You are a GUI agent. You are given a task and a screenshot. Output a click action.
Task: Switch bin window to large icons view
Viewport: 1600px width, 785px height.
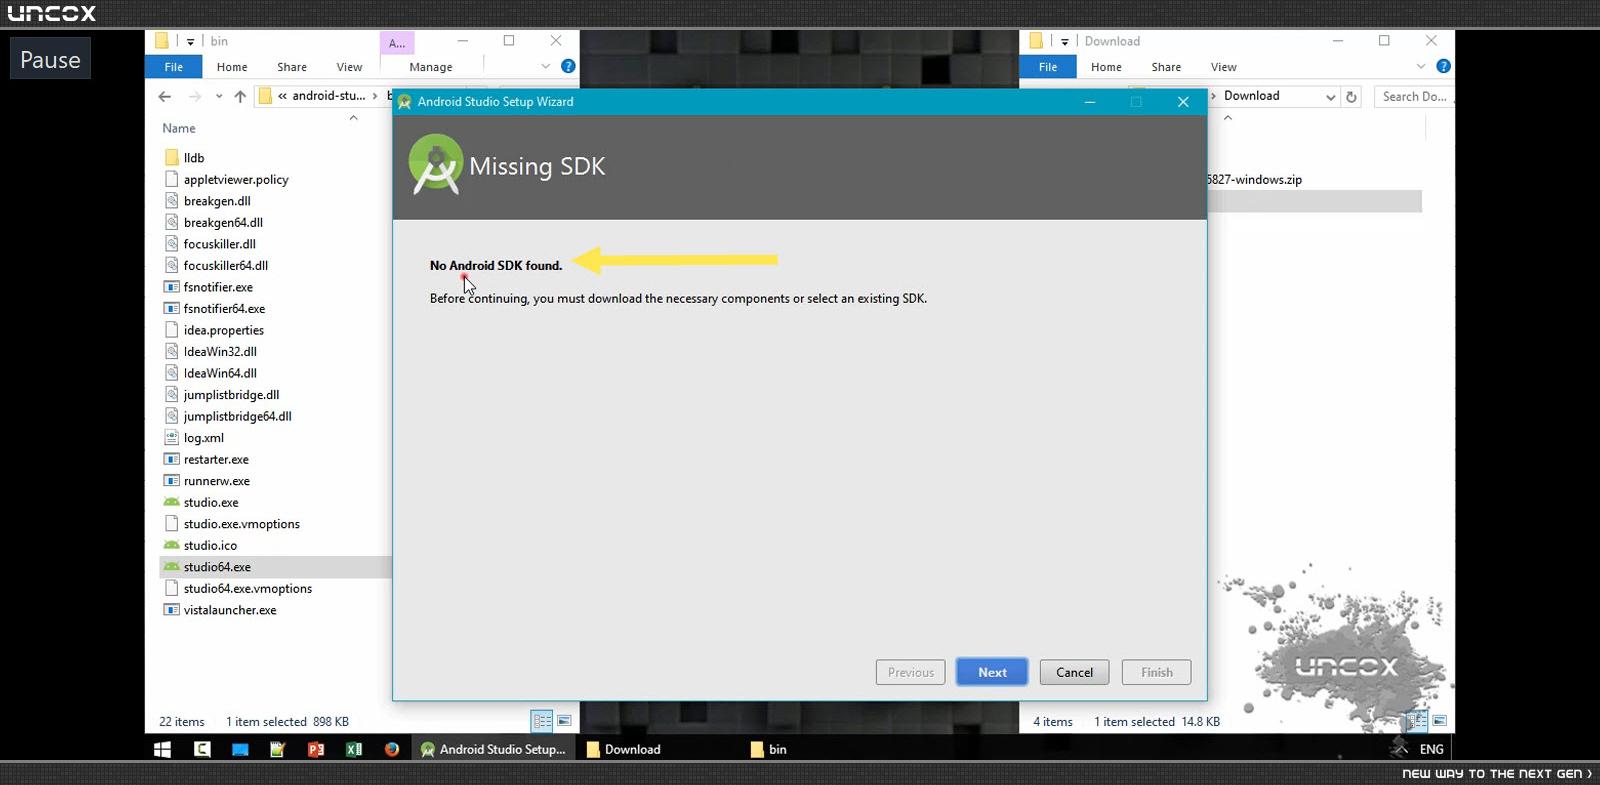[565, 721]
